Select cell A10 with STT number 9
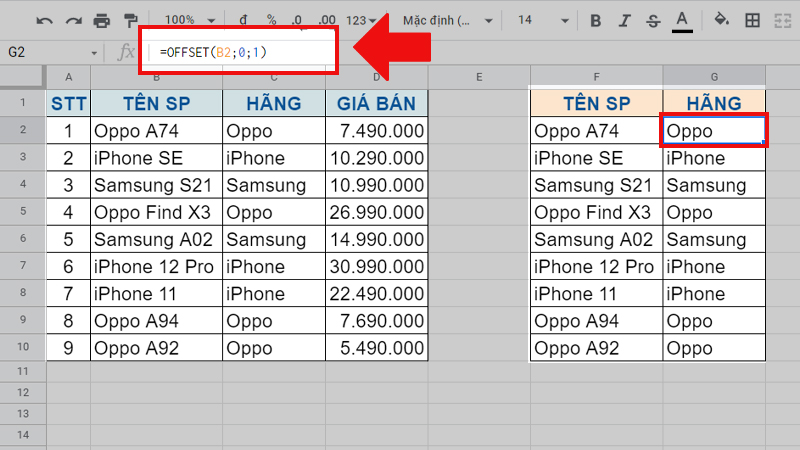Viewport: 800px width, 450px height. (x=68, y=347)
